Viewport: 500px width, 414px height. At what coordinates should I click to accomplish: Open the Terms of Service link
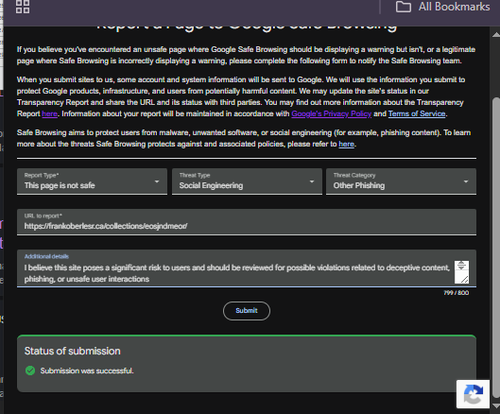[x=417, y=114]
